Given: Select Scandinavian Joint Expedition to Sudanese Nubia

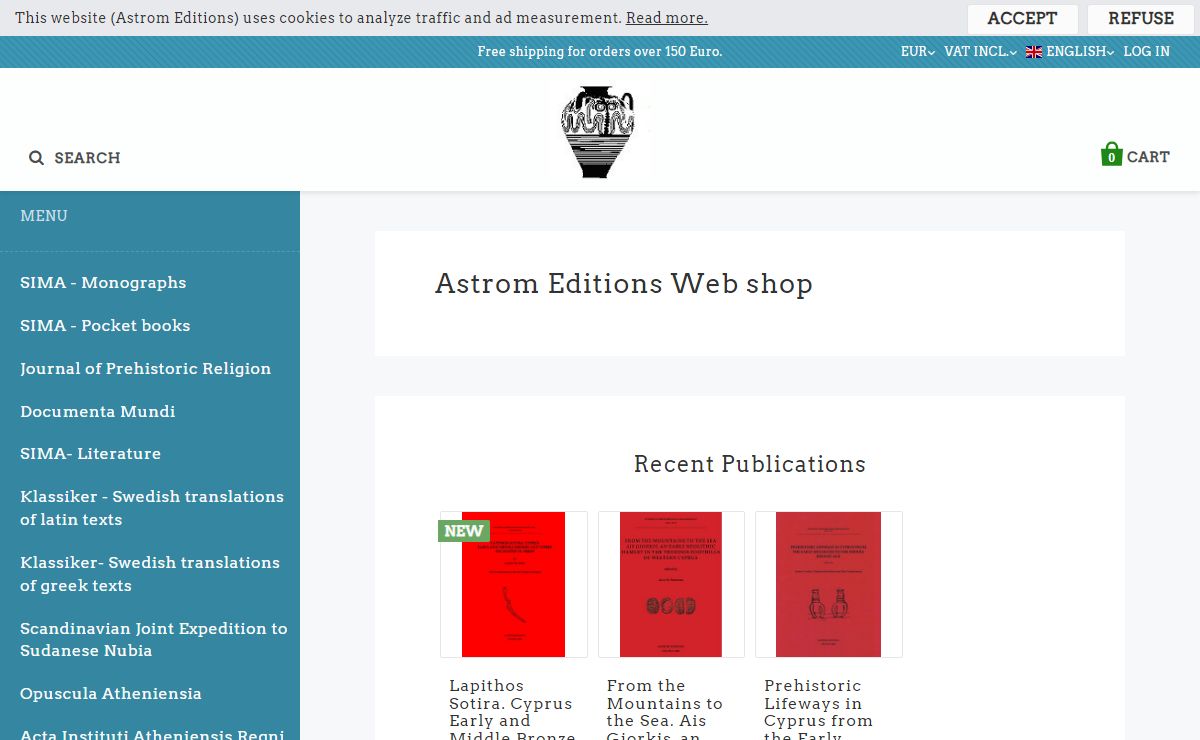Looking at the screenshot, I should (154, 640).
